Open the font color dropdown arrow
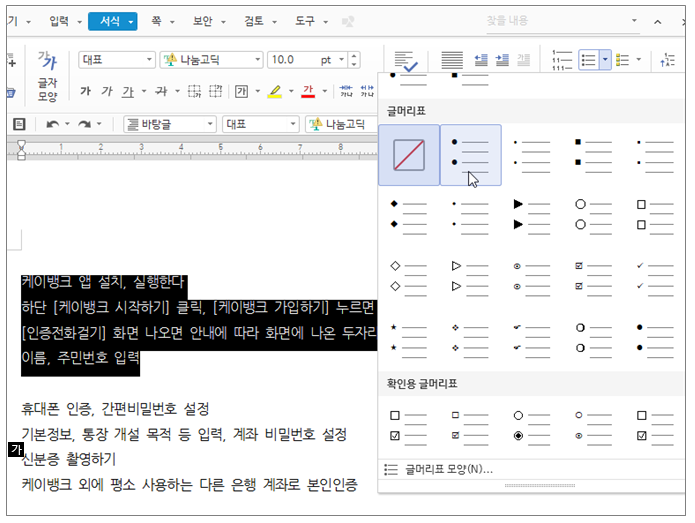 325,91
